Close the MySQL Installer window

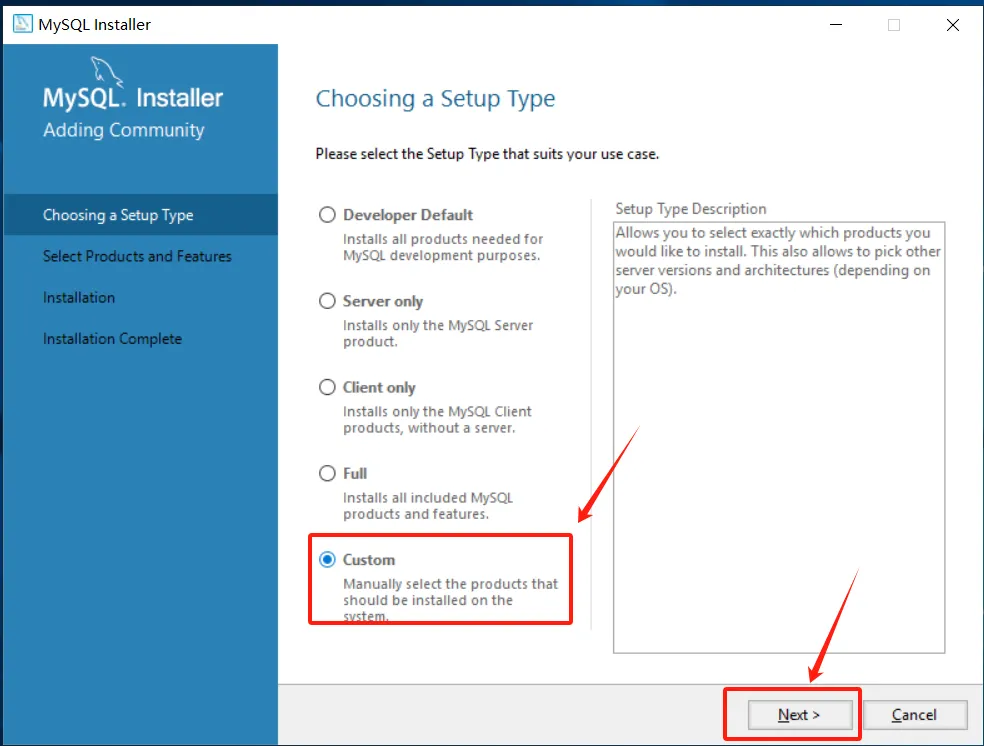pyautogui.click(x=953, y=24)
